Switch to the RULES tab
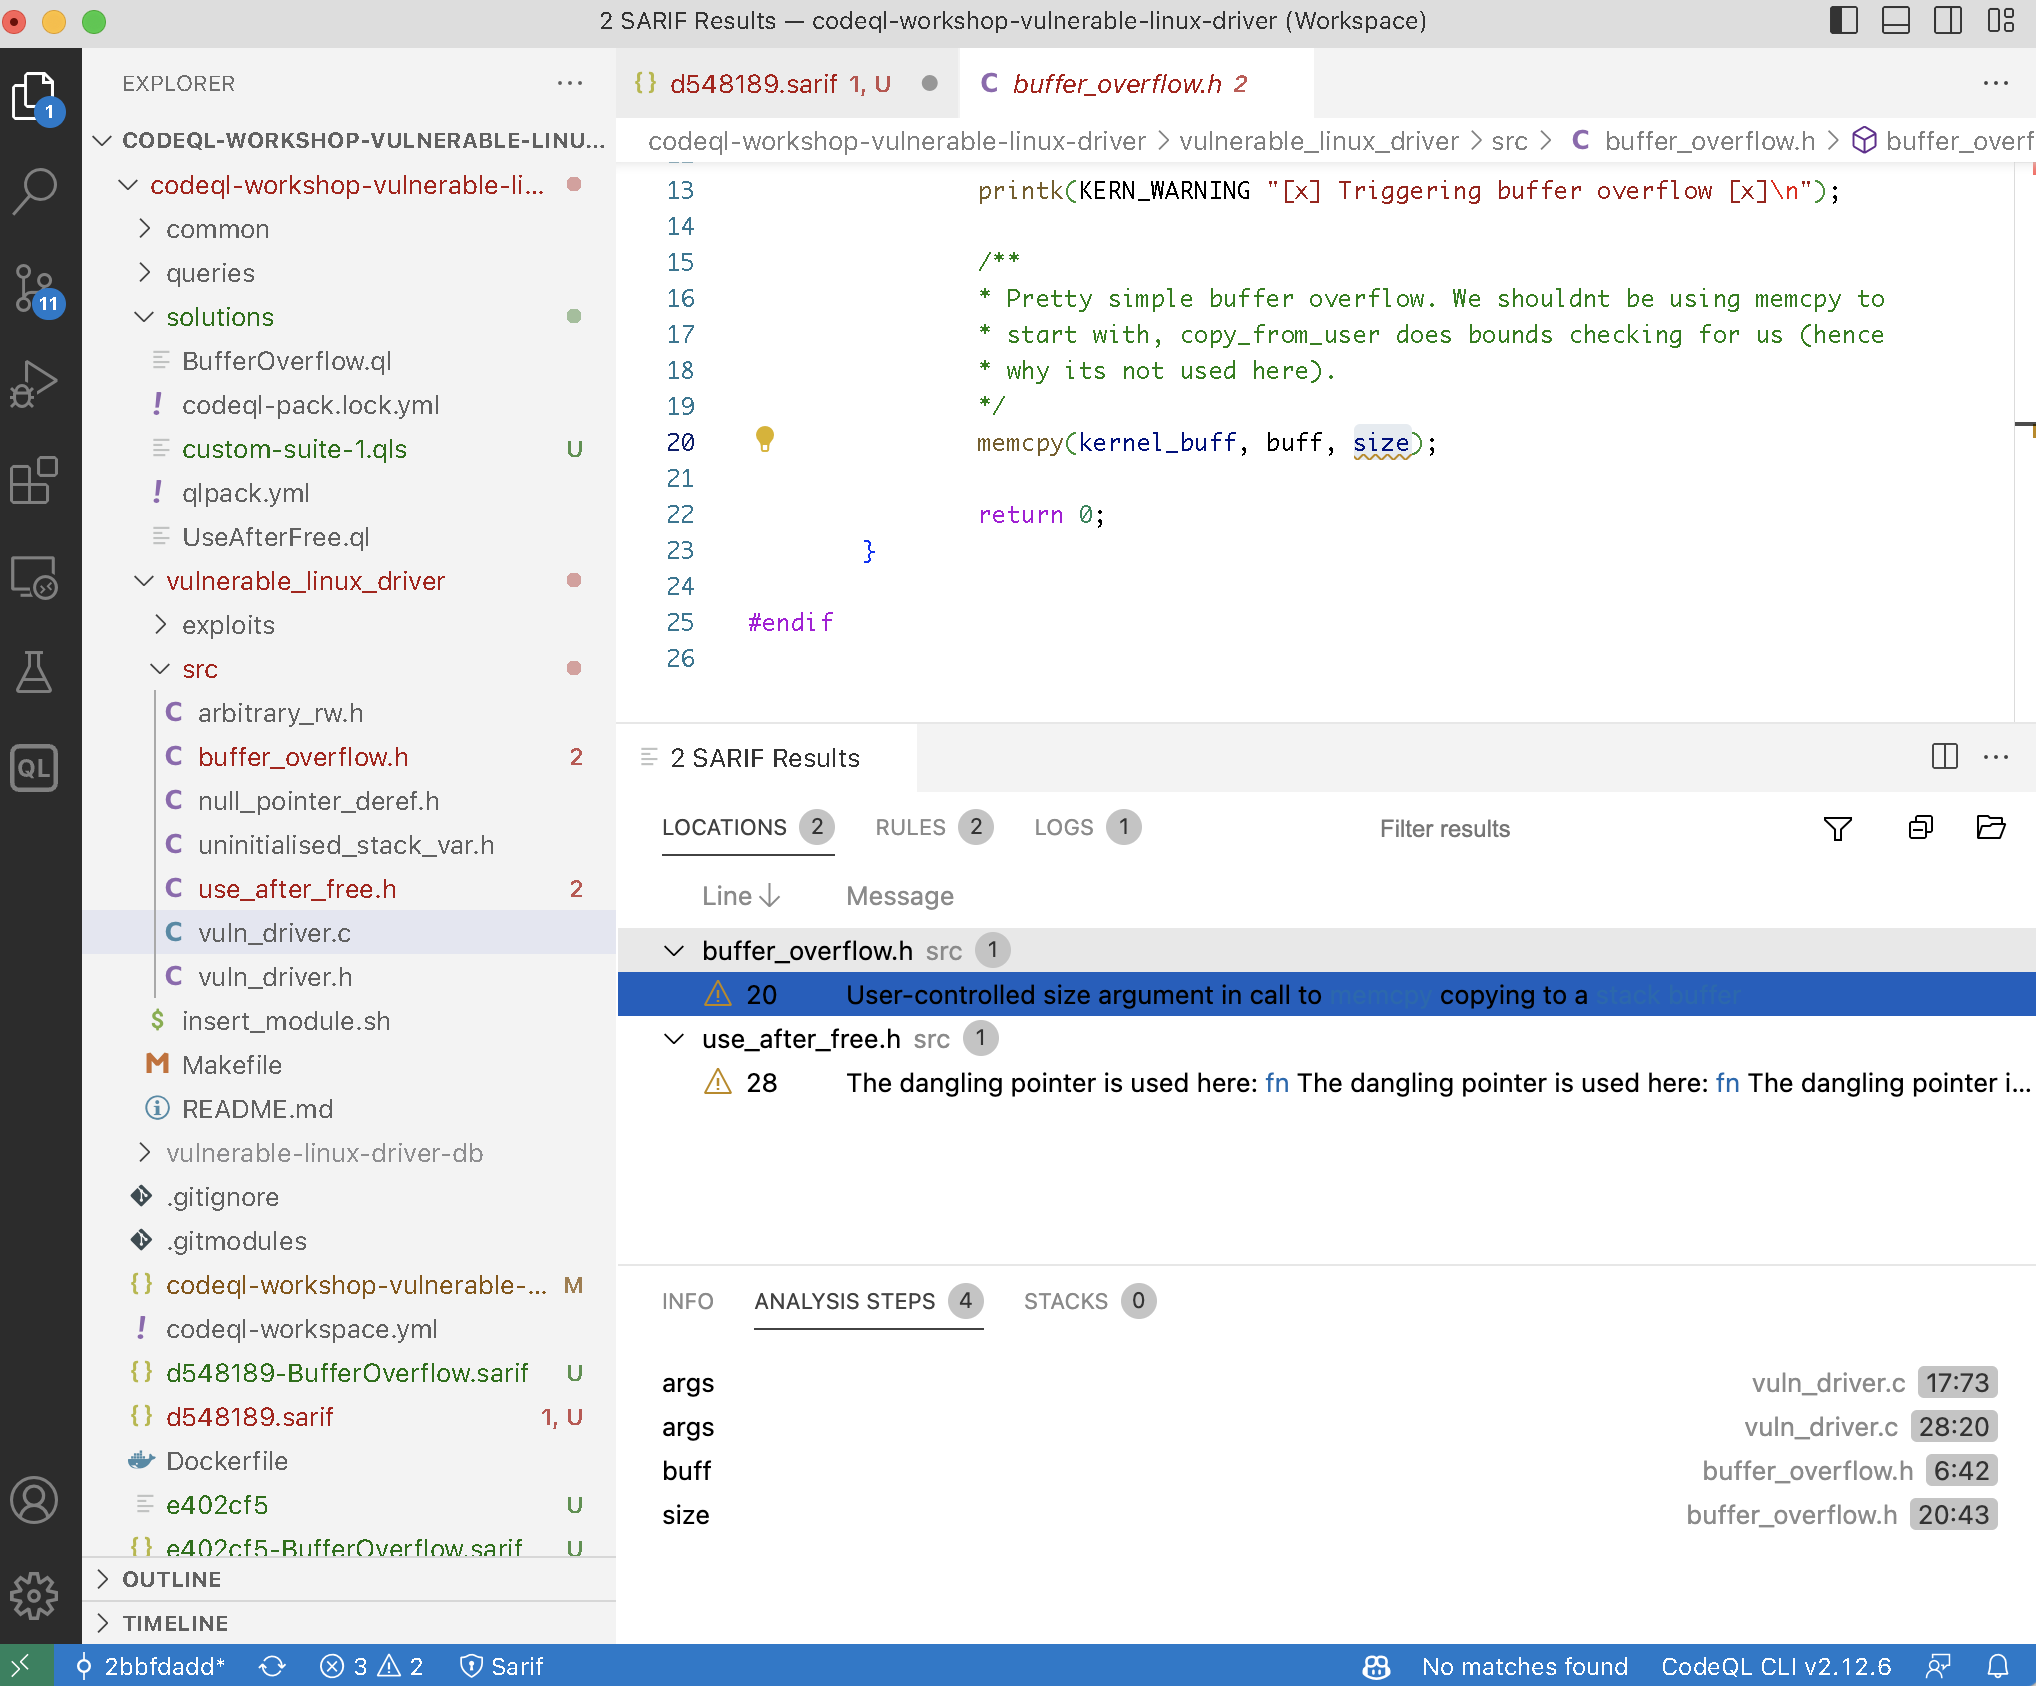 910,827
